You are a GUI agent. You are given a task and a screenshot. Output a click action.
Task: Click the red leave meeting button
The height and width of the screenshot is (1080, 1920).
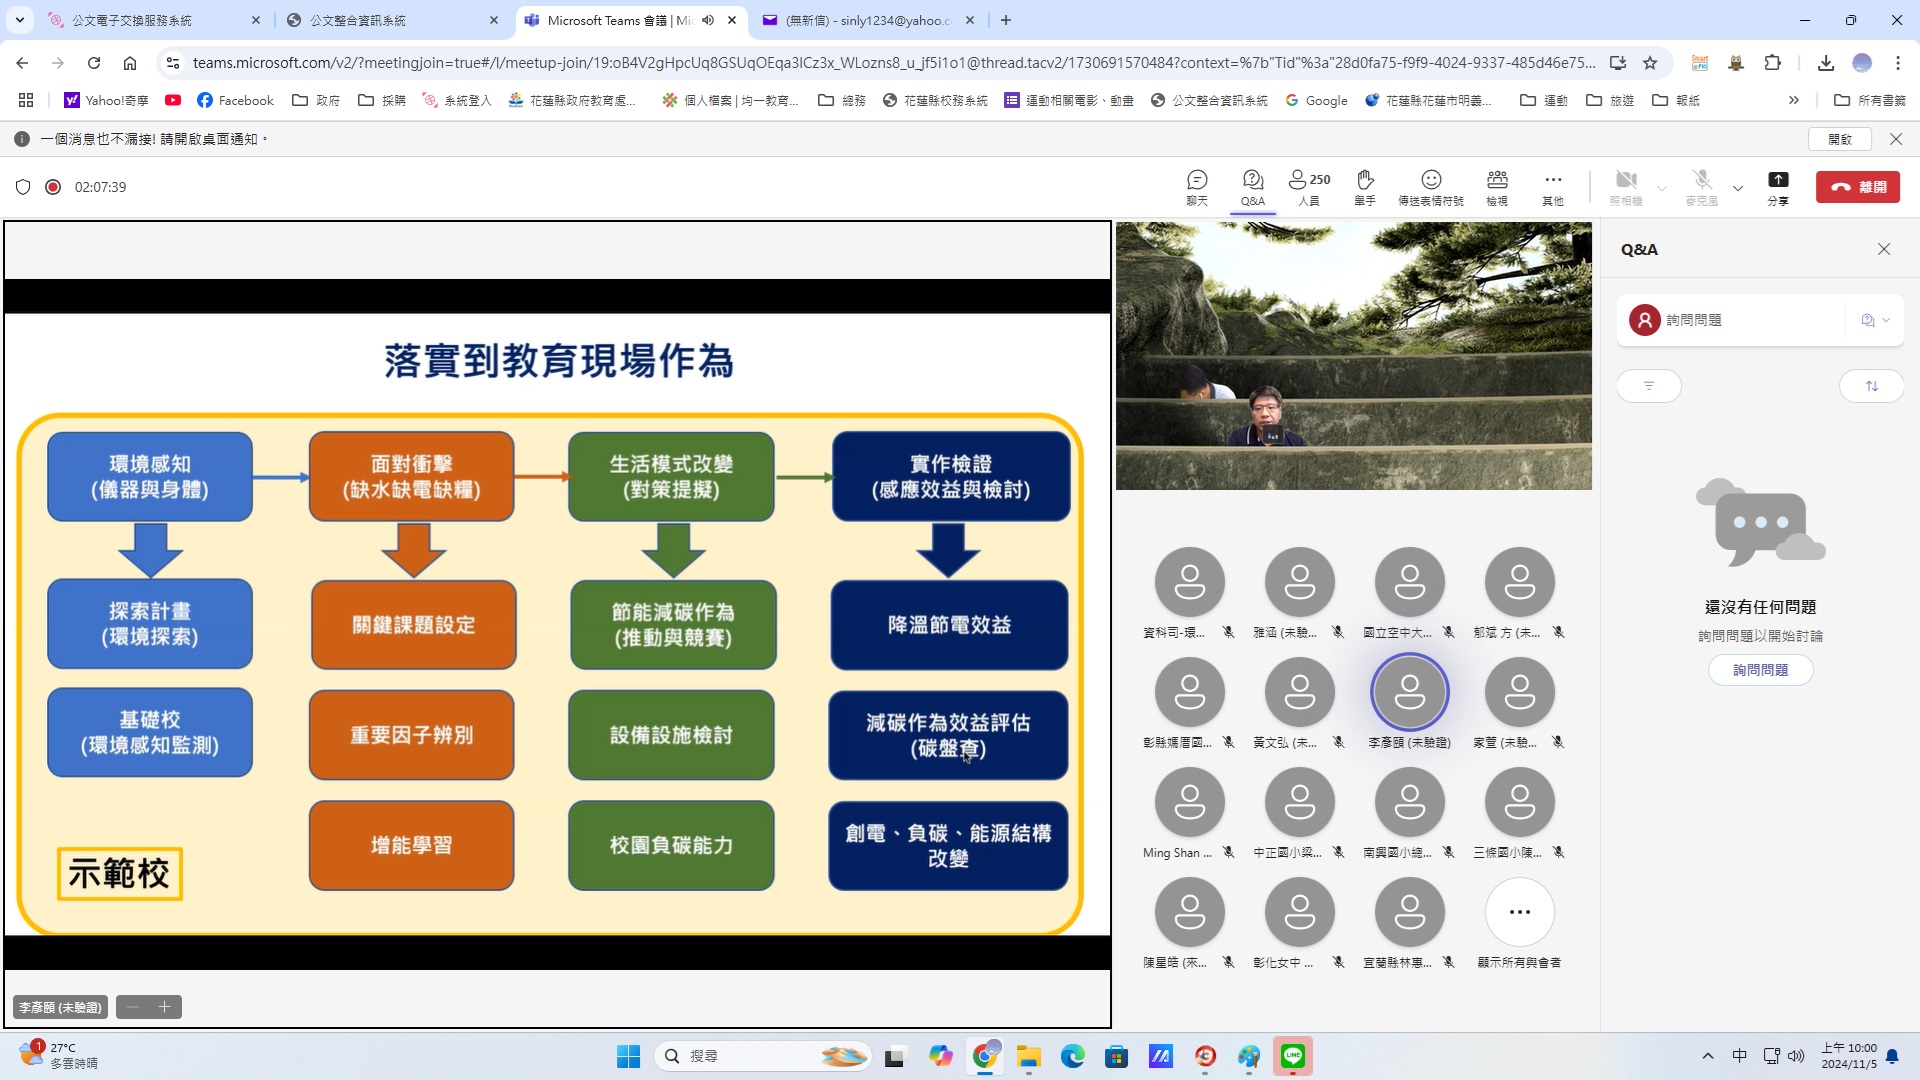coord(1858,187)
